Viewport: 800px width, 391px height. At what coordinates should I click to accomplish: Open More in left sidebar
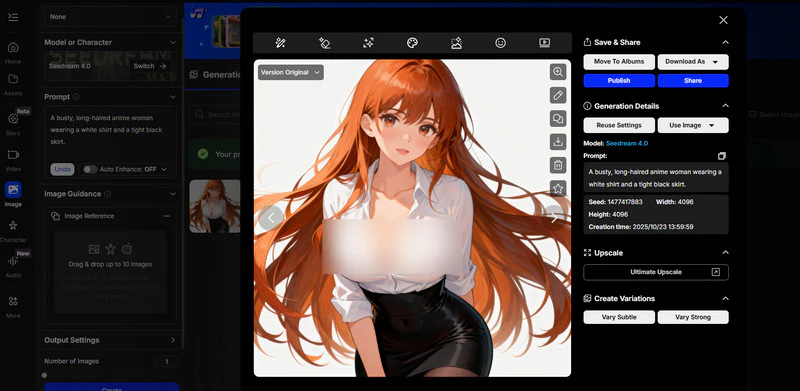tap(13, 307)
